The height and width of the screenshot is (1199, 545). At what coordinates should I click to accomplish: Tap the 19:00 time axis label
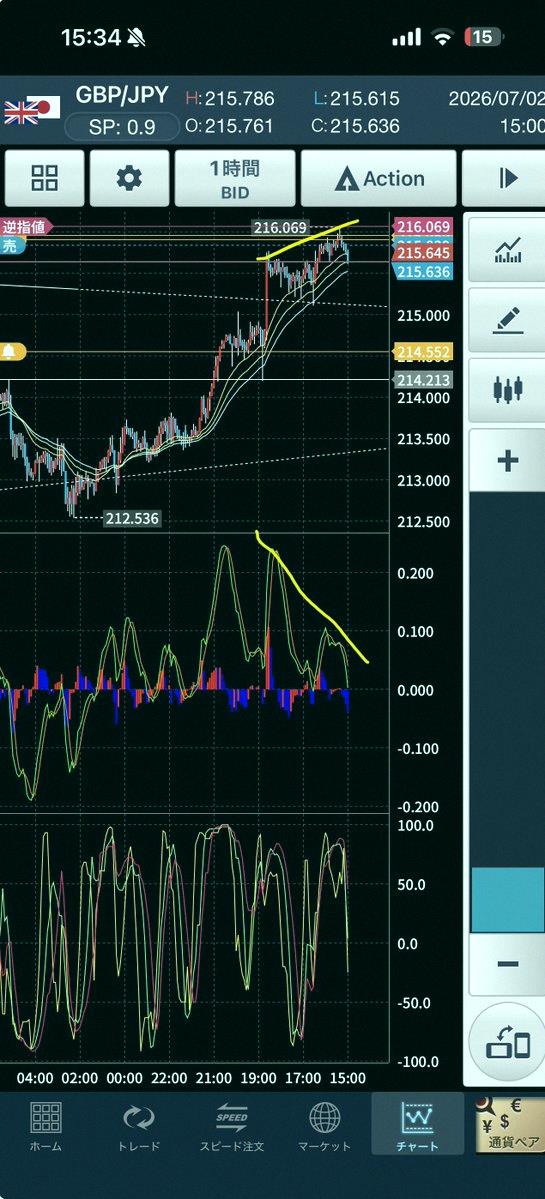tap(258, 1078)
